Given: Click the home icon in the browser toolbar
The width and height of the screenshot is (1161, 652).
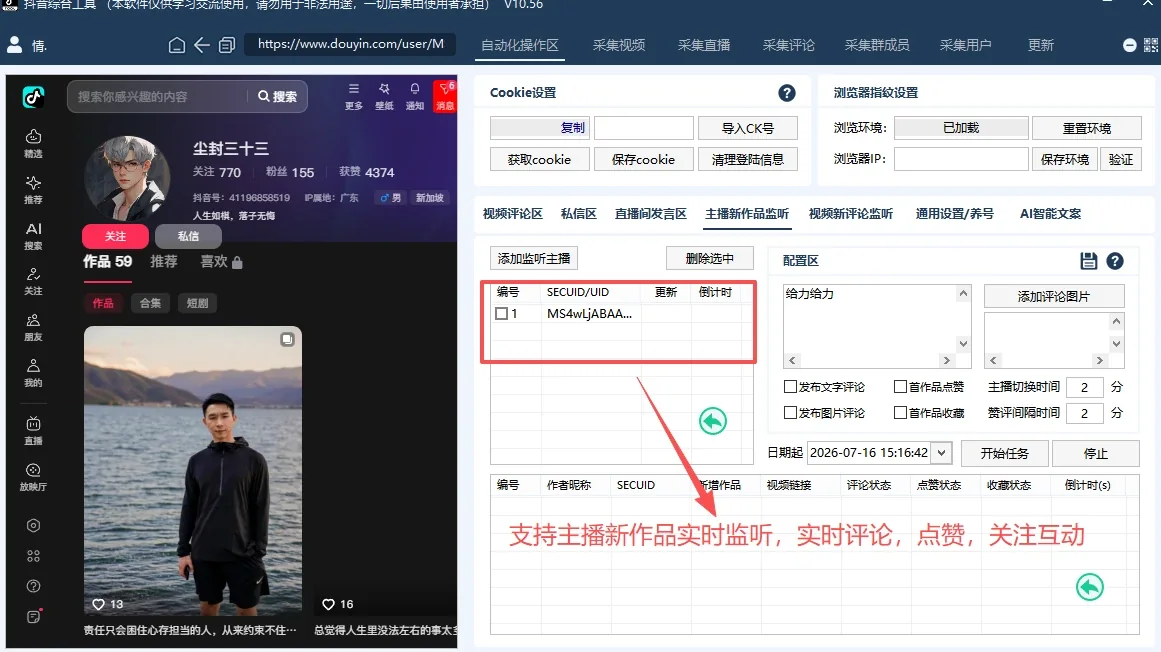Looking at the screenshot, I should [x=177, y=45].
